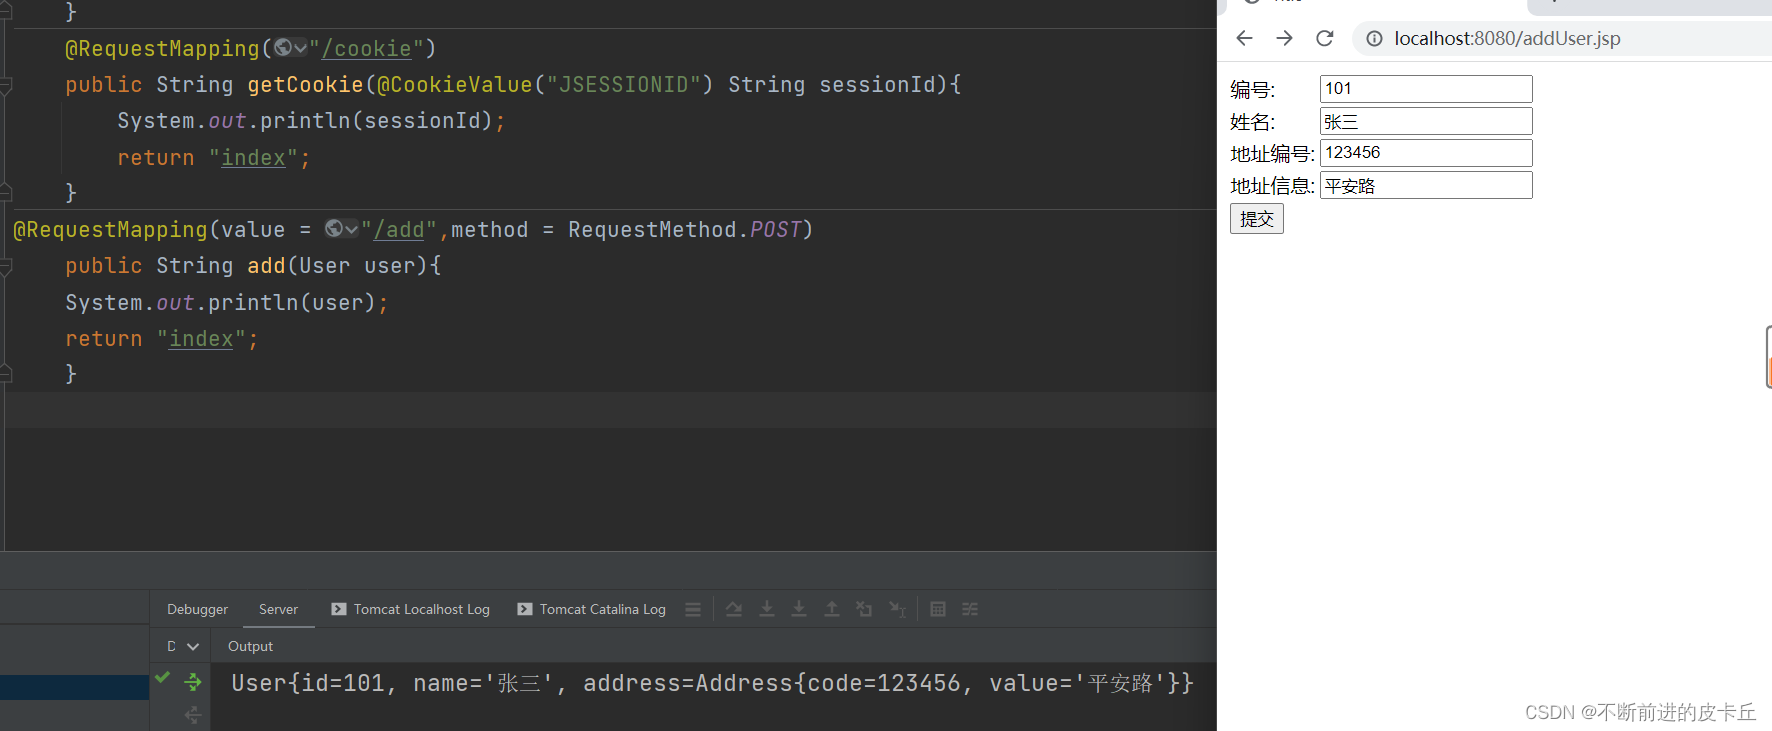Expand the chevron next to "/add" globe
Image resolution: width=1772 pixels, height=731 pixels.
pos(351,229)
